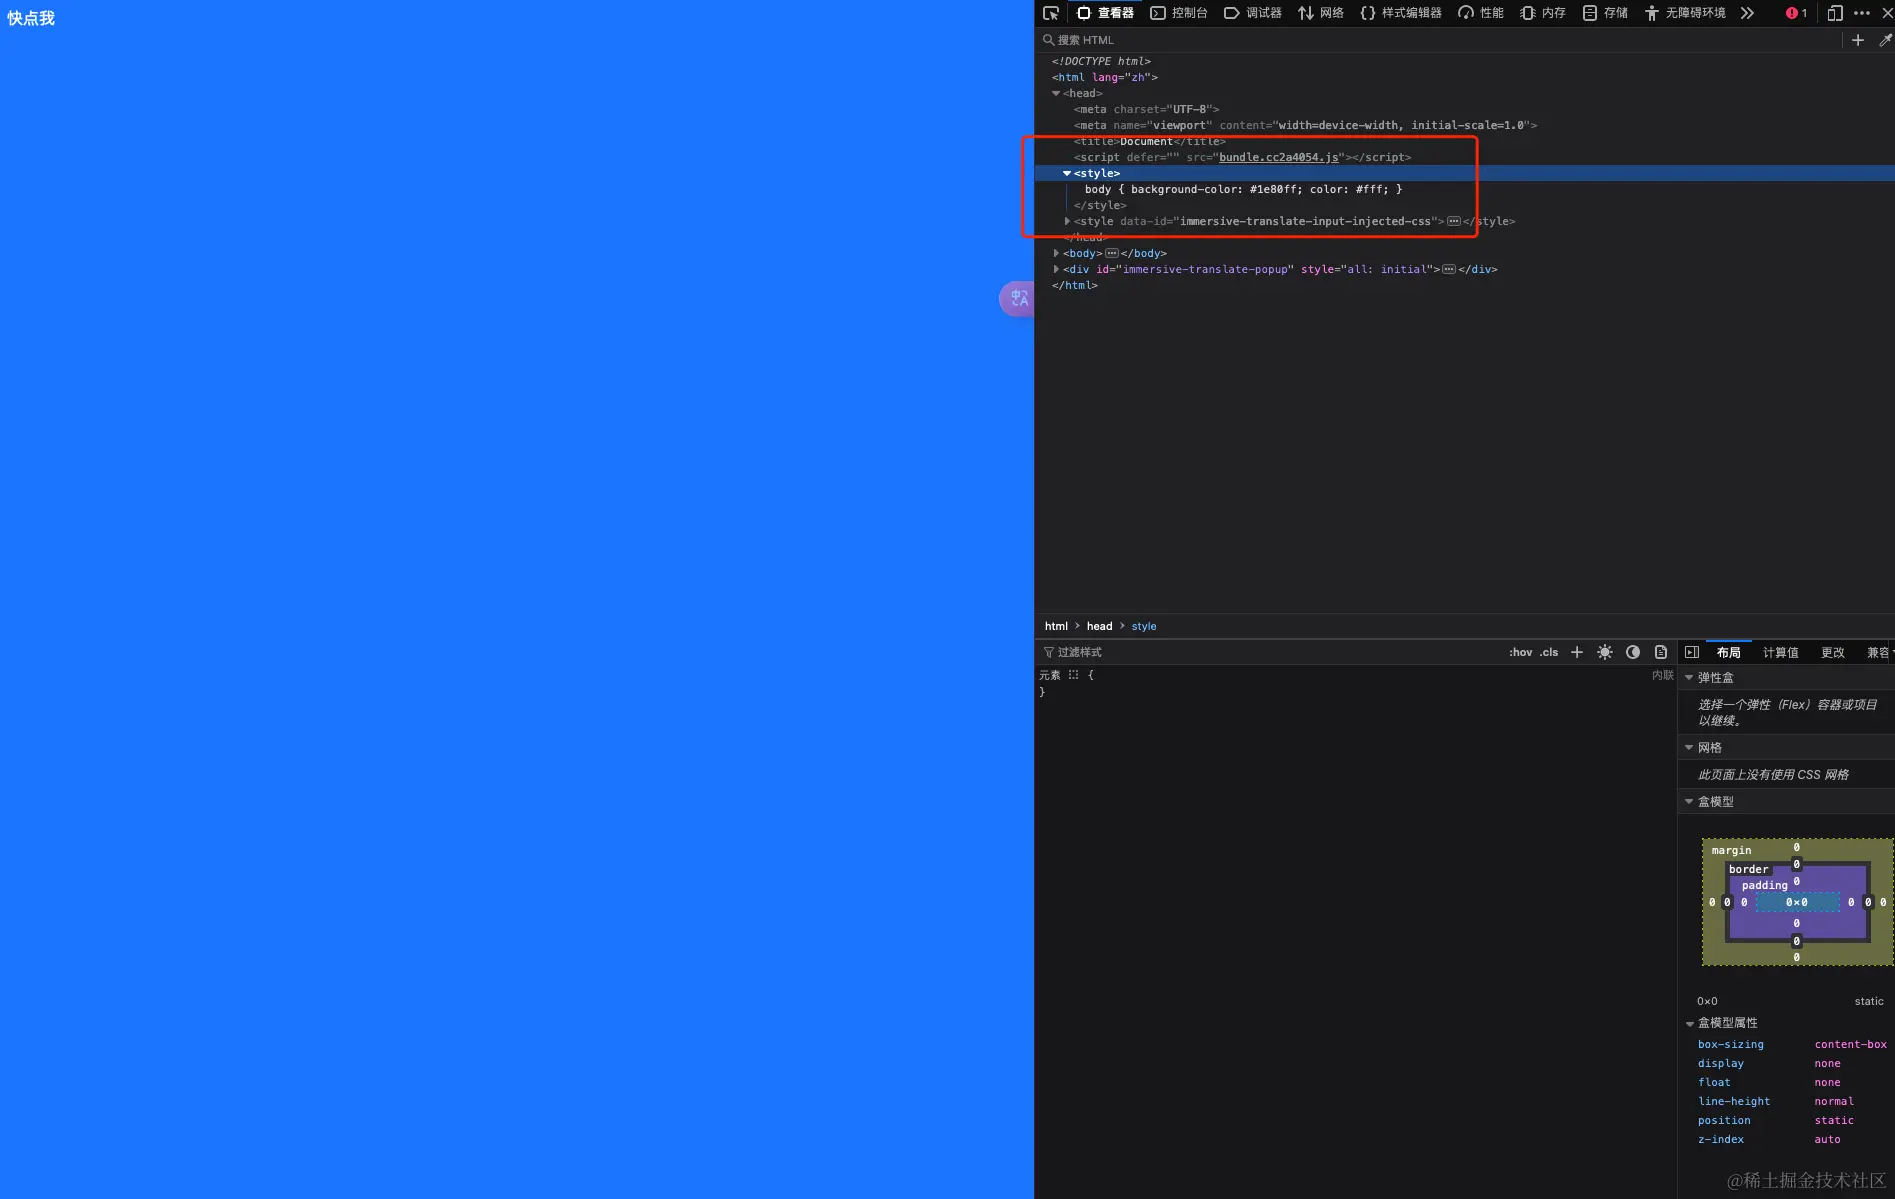Switch to the 布局 layout tab
The width and height of the screenshot is (1895, 1199).
(x=1729, y=652)
